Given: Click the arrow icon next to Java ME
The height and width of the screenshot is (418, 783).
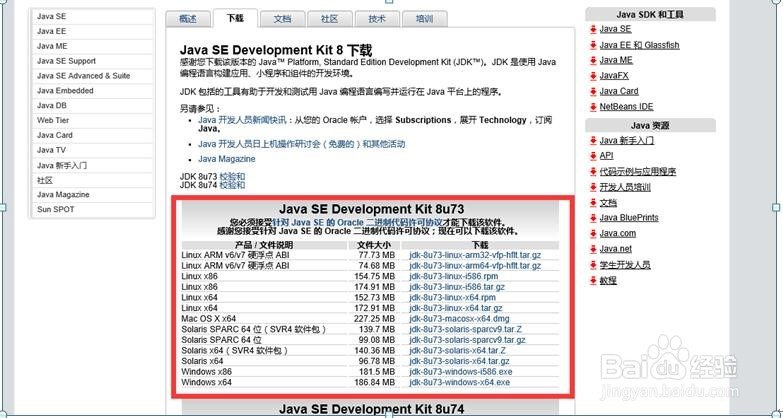Looking at the screenshot, I should tap(593, 60).
